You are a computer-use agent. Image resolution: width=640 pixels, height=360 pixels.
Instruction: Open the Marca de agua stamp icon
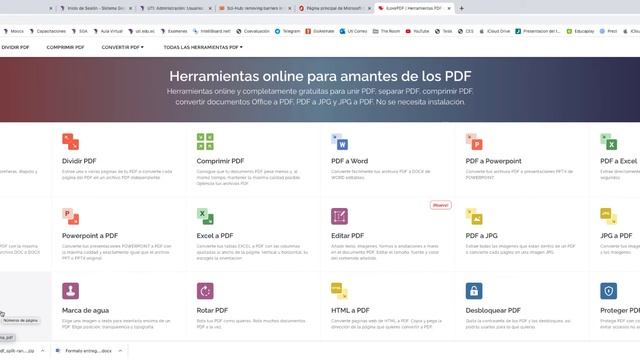(x=70, y=291)
